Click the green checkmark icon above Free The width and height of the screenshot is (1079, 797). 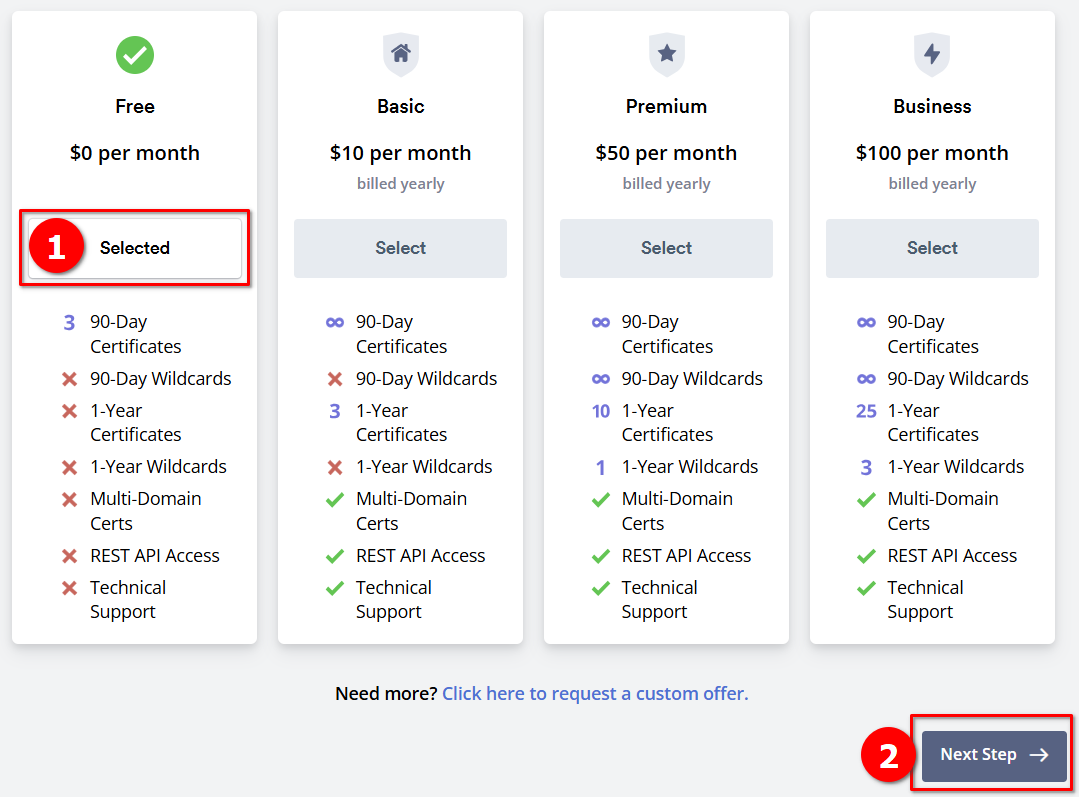pyautogui.click(x=135, y=55)
